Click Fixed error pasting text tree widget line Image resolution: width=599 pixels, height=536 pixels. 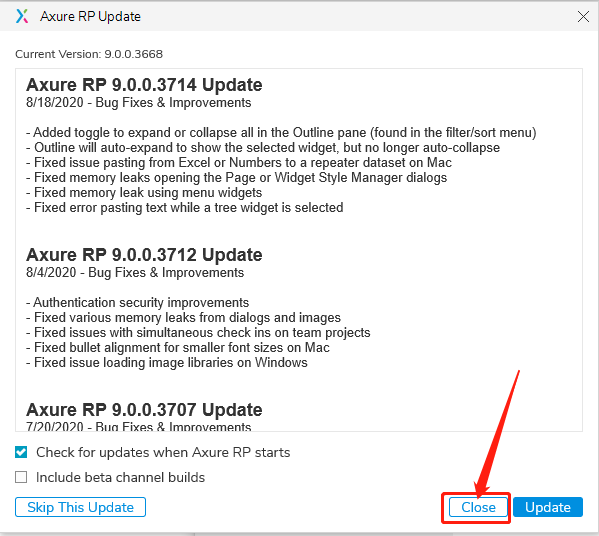click(x=185, y=207)
